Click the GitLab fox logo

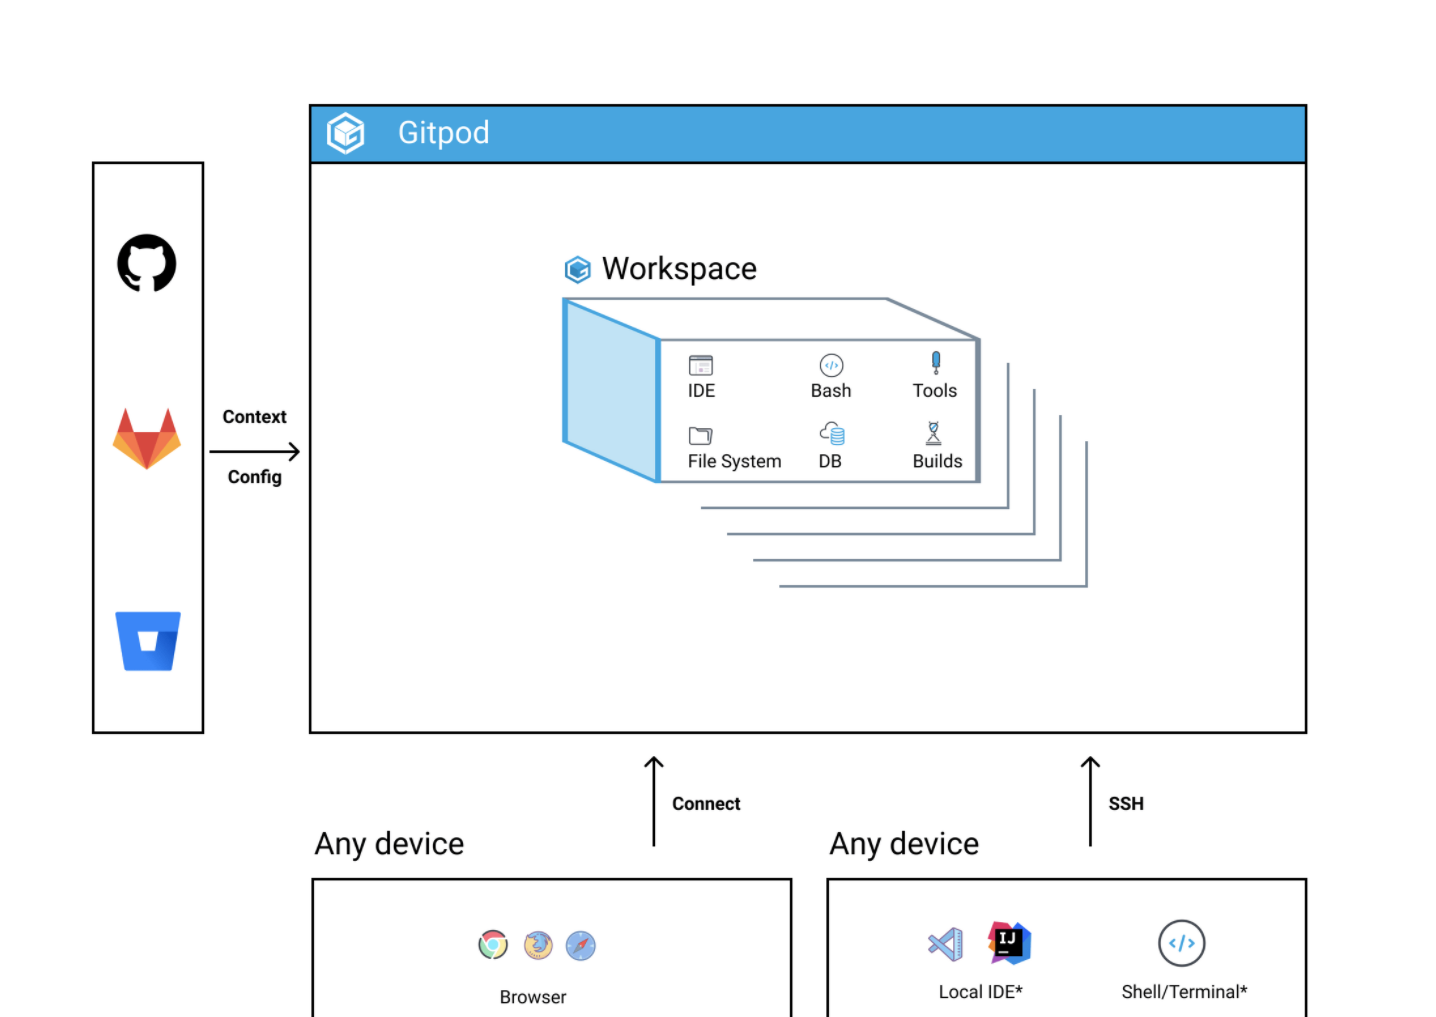pyautogui.click(x=147, y=438)
